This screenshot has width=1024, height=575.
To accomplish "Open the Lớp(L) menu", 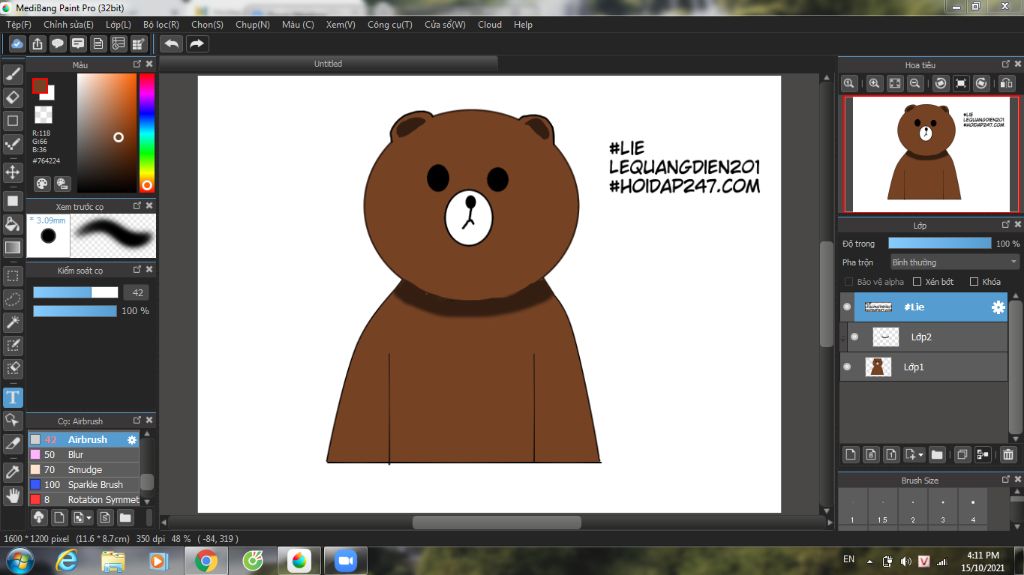I will tap(118, 24).
